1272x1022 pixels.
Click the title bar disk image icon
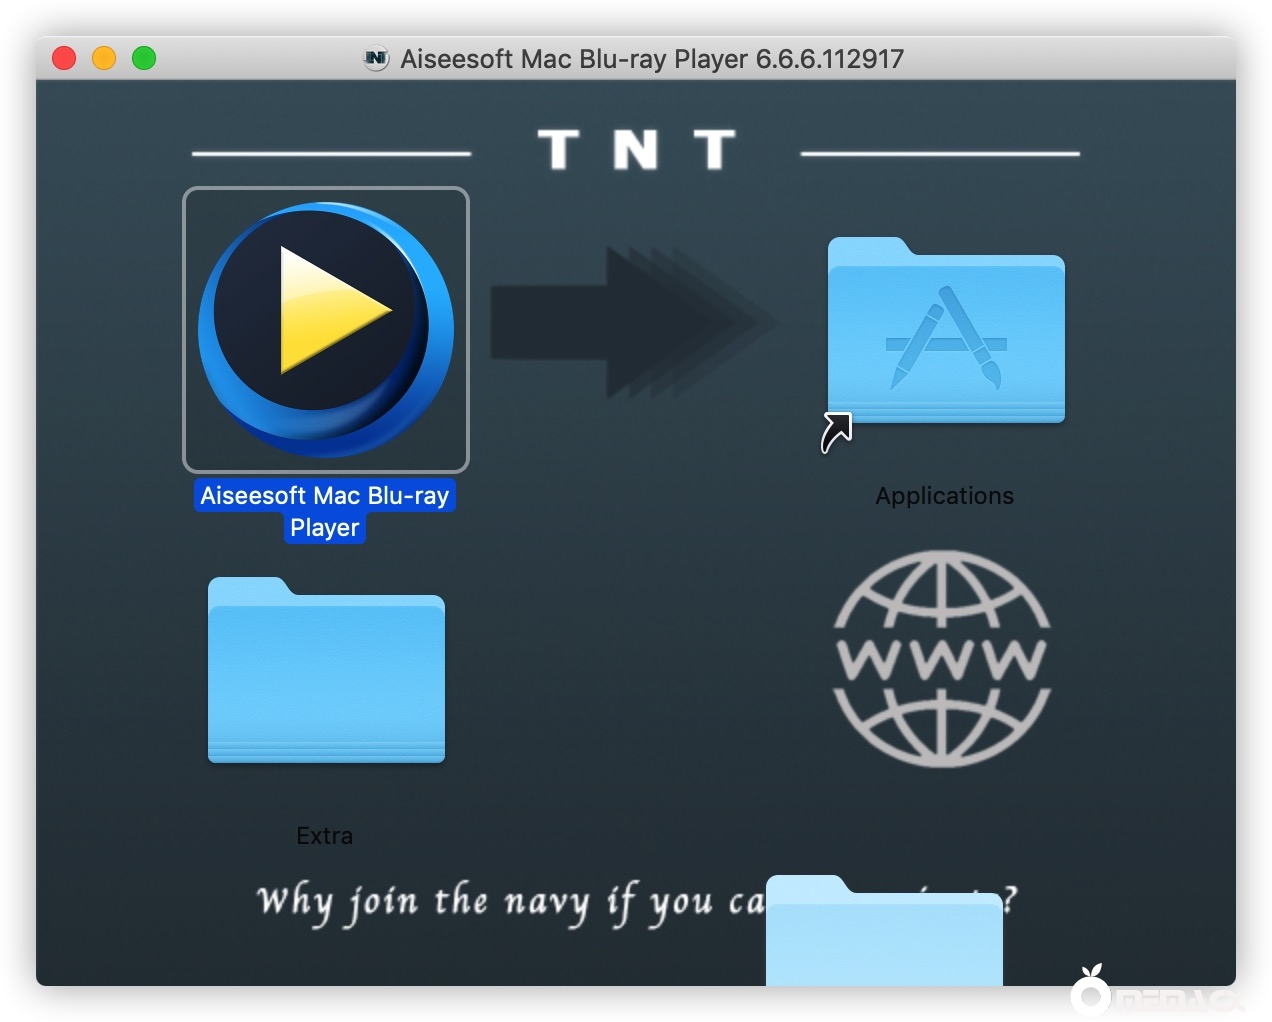[x=376, y=59]
